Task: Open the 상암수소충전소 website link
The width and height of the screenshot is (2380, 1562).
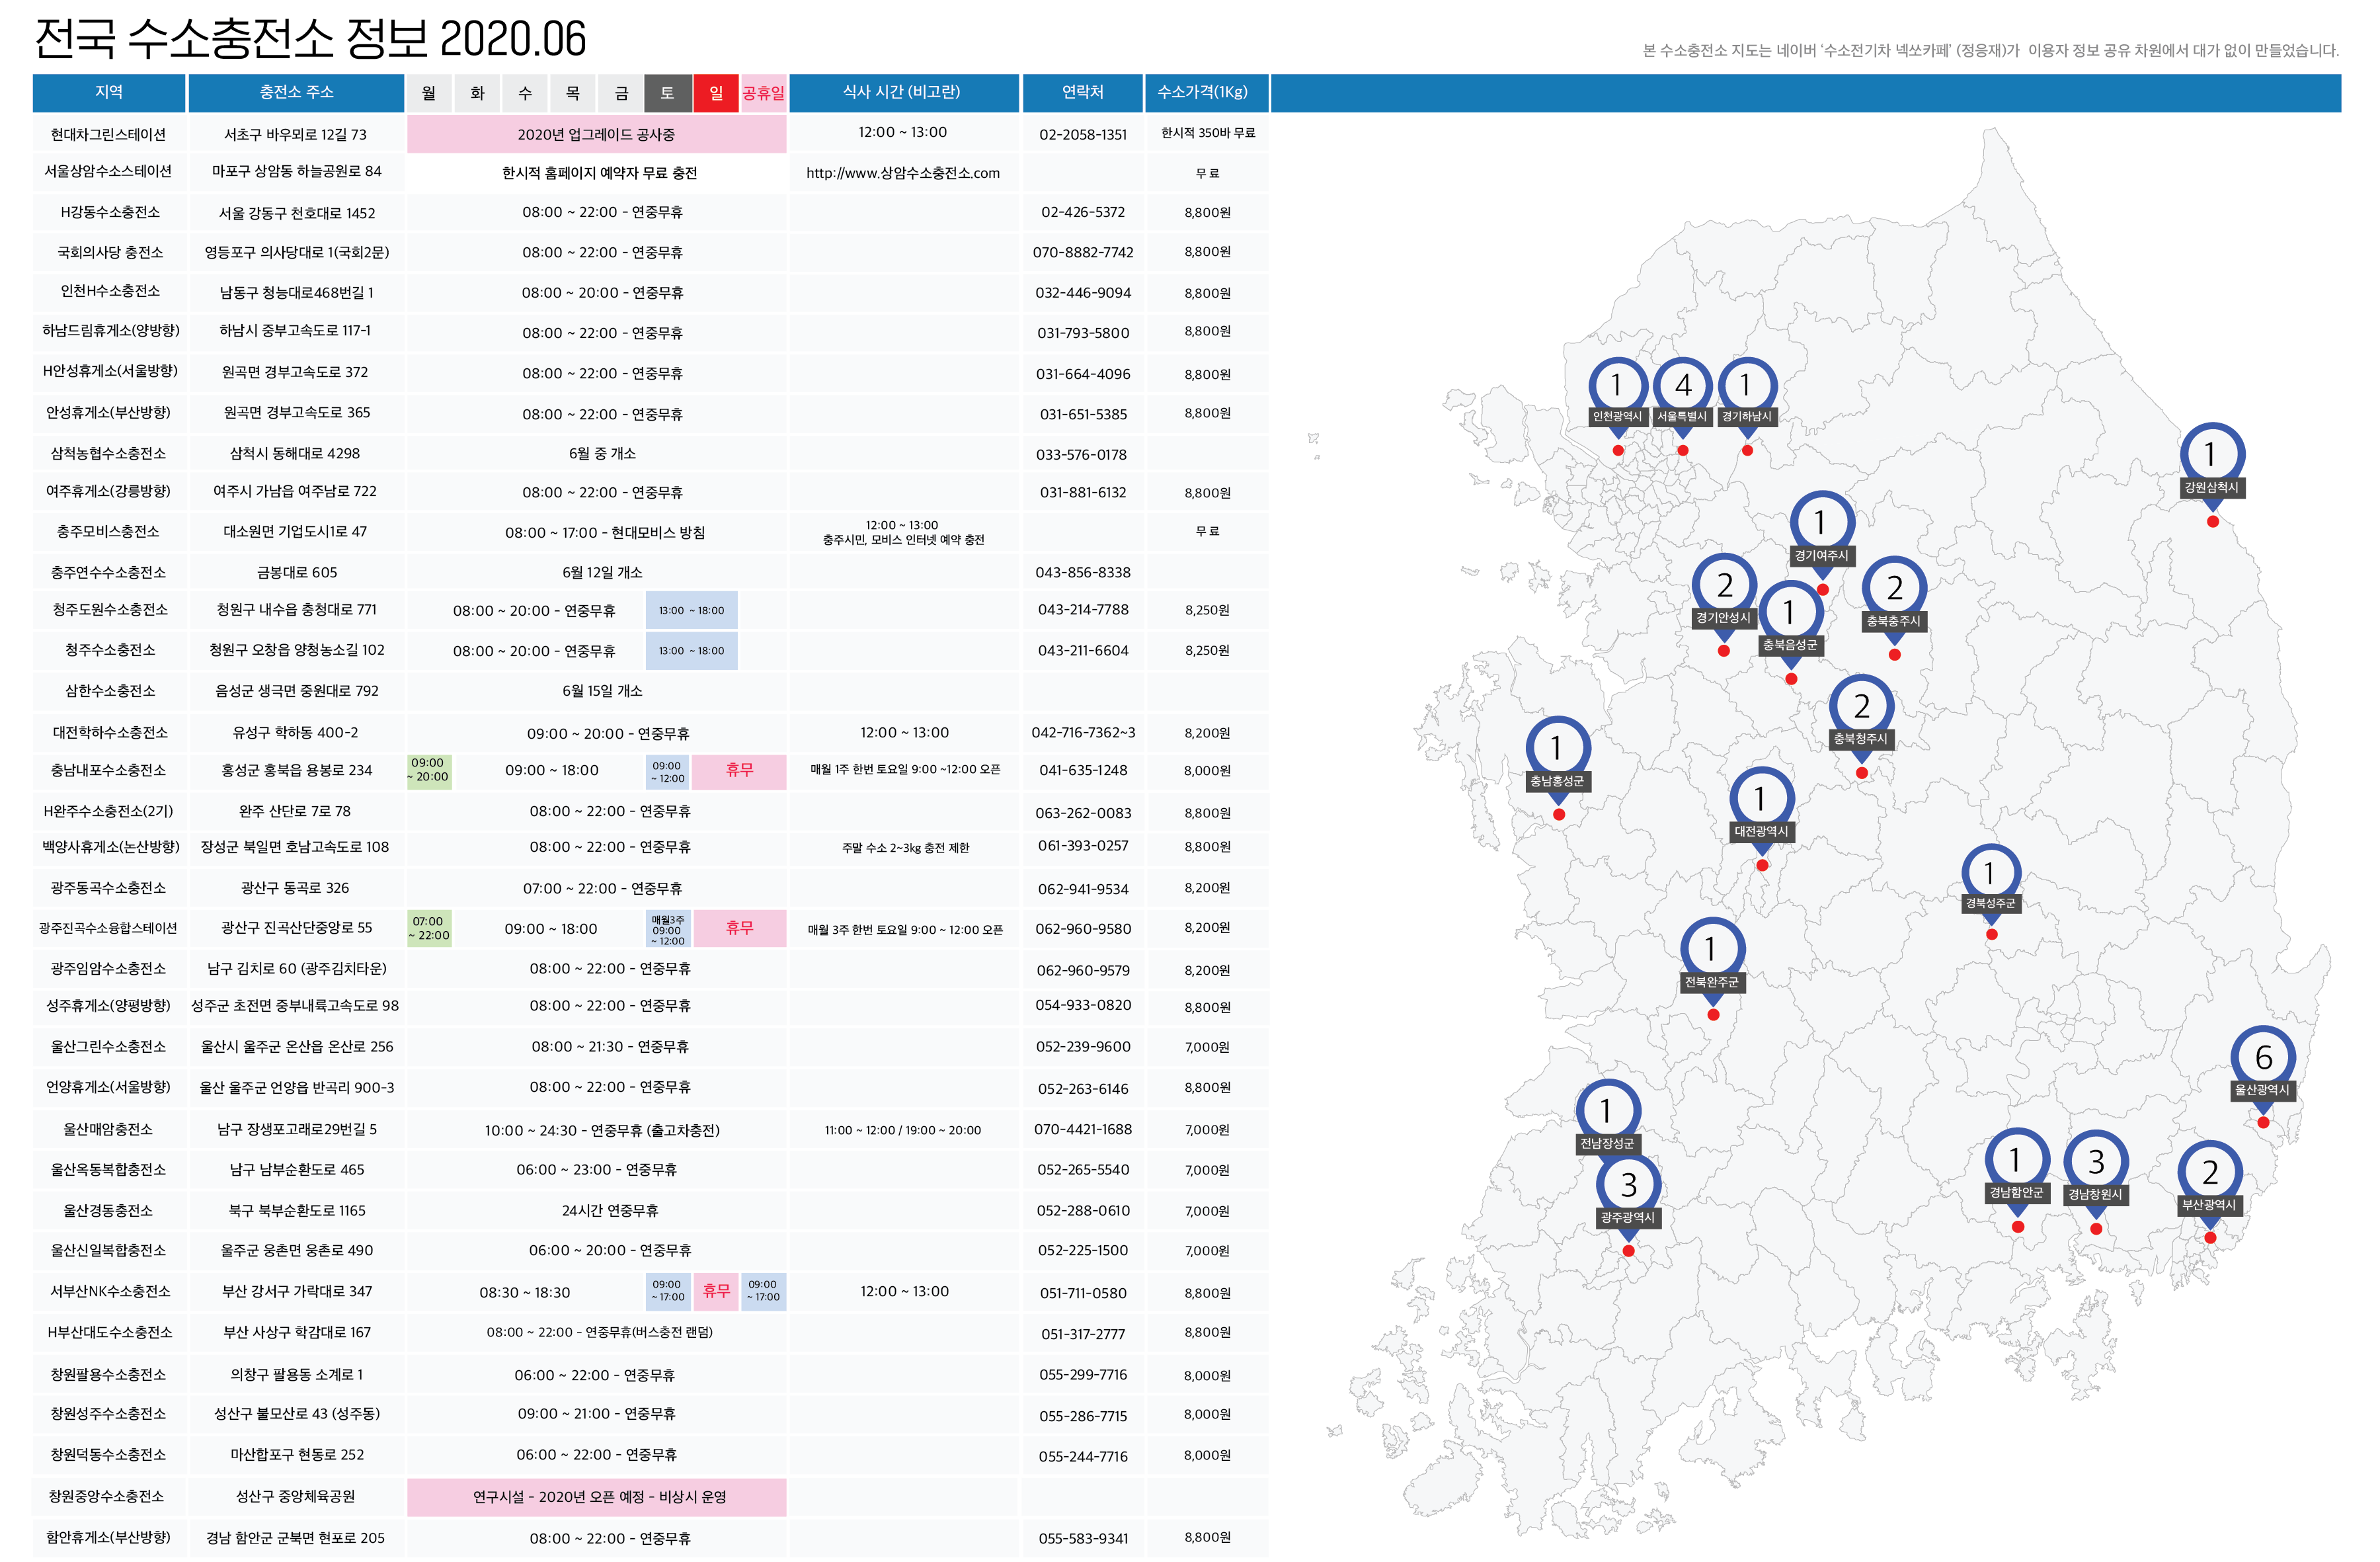Action: click(x=902, y=173)
